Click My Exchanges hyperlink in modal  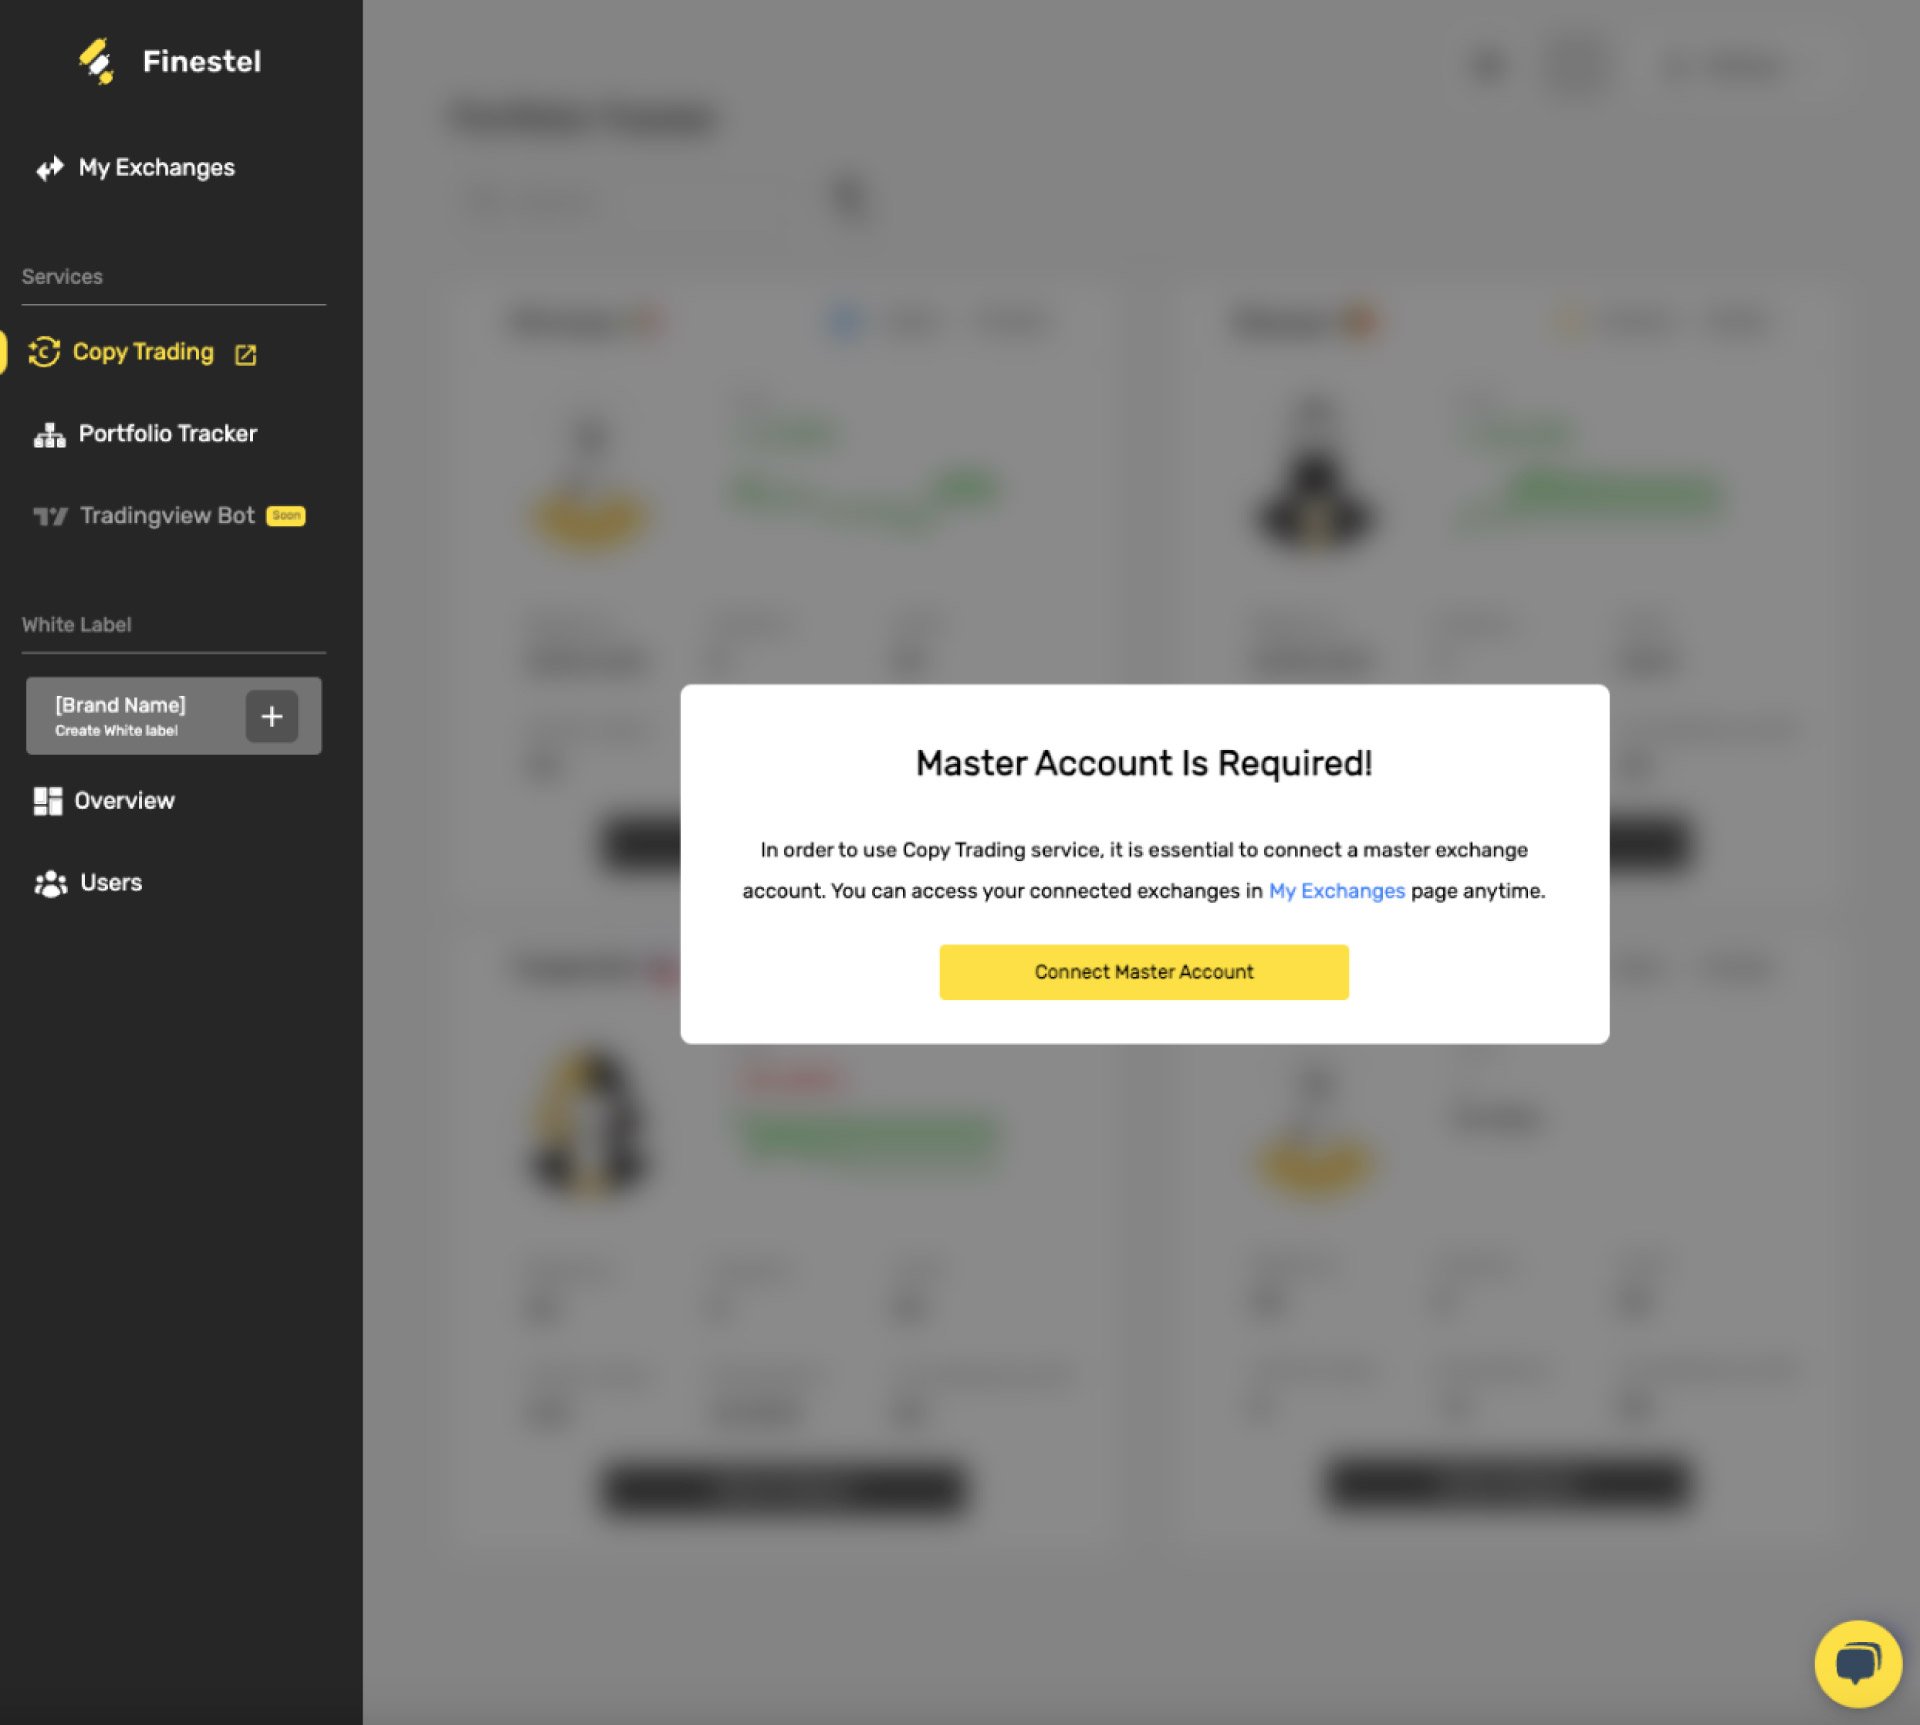1337,889
